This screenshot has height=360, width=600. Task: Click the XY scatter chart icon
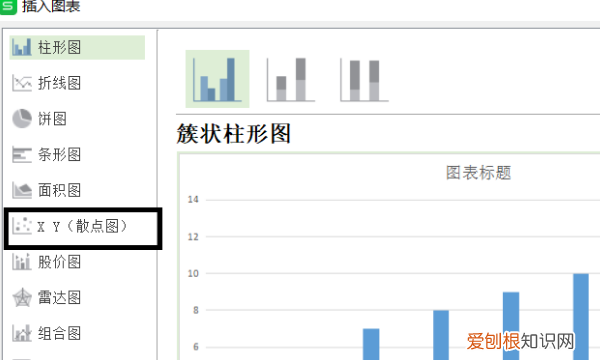[21, 226]
